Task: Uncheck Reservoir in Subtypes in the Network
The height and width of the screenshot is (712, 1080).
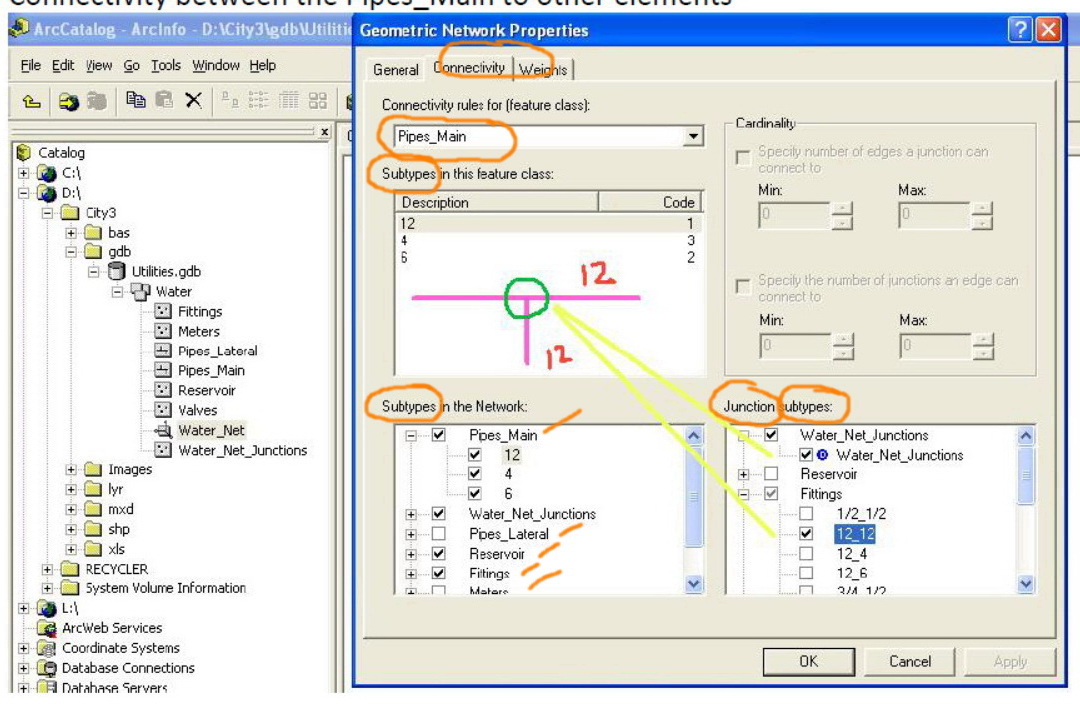Action: click(438, 554)
